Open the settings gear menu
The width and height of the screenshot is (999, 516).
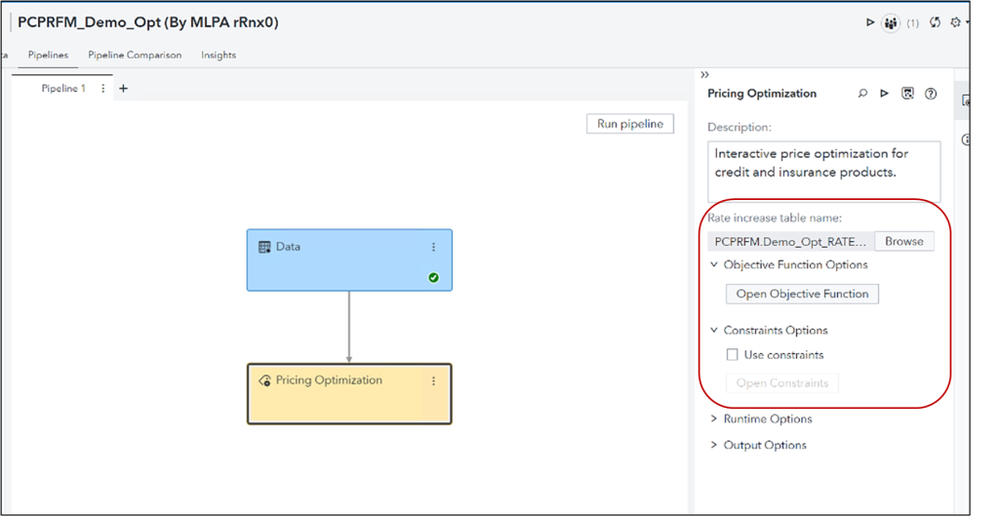pos(956,22)
